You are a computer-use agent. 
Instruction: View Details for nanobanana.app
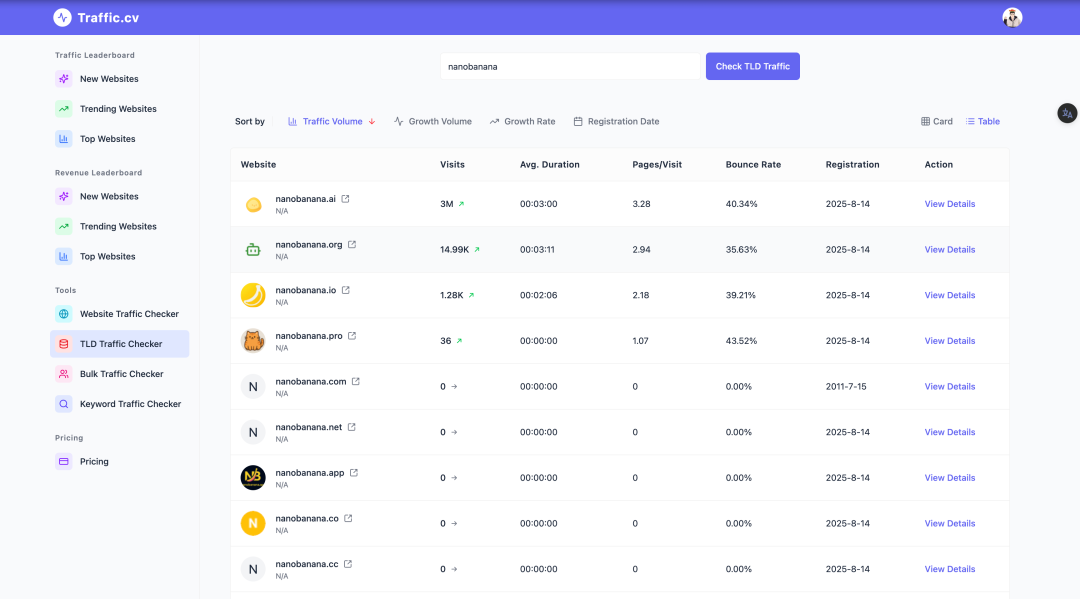(x=949, y=478)
